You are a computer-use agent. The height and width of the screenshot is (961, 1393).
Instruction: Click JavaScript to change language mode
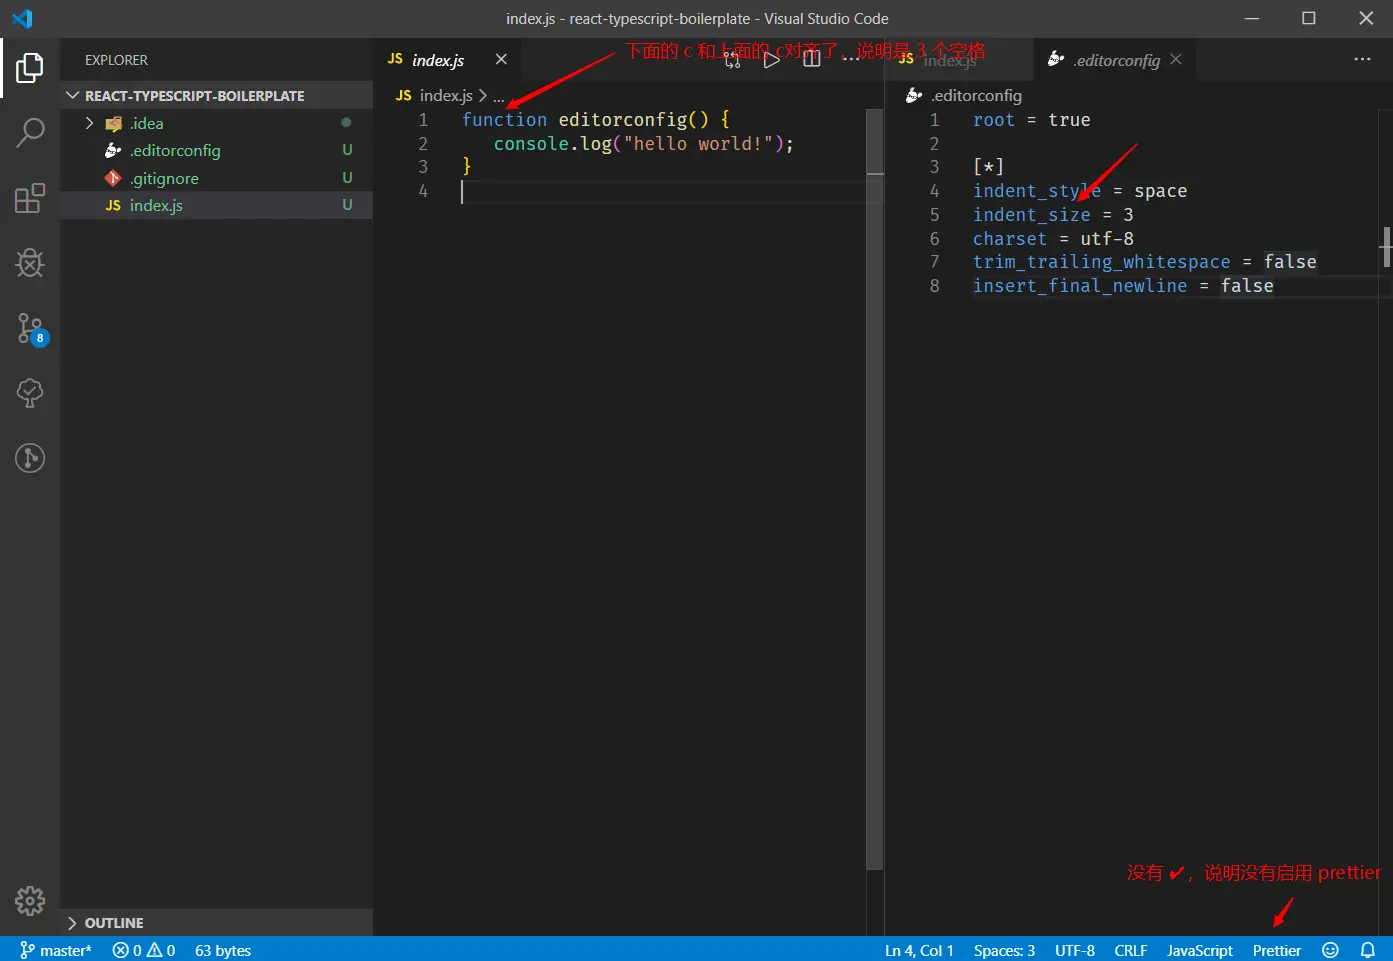point(1199,950)
